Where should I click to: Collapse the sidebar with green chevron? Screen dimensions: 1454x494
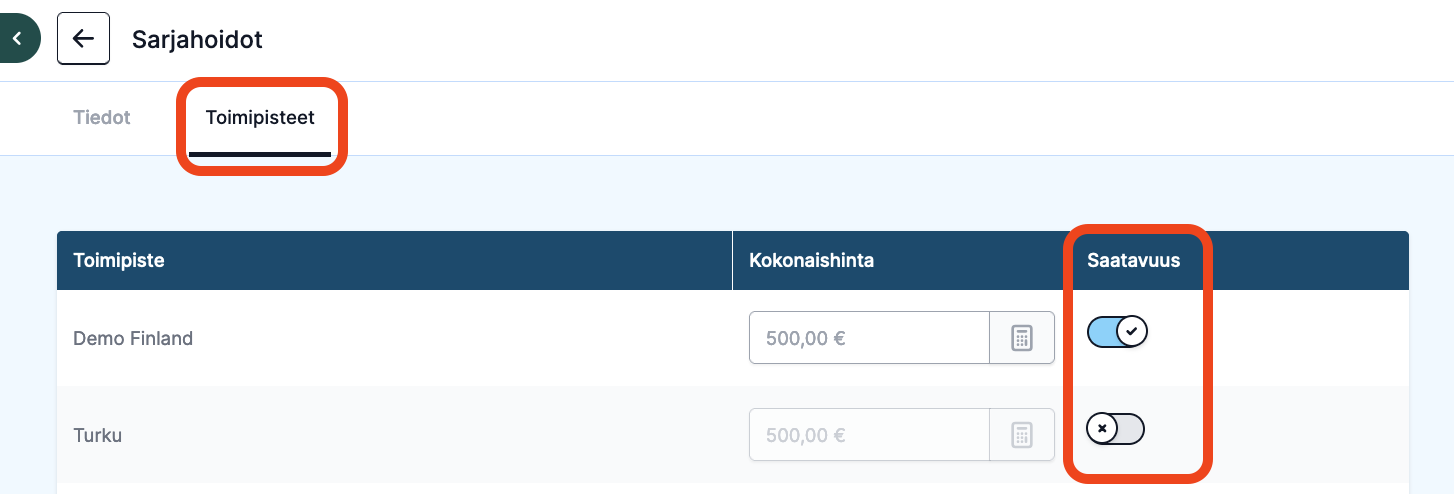click(17, 39)
